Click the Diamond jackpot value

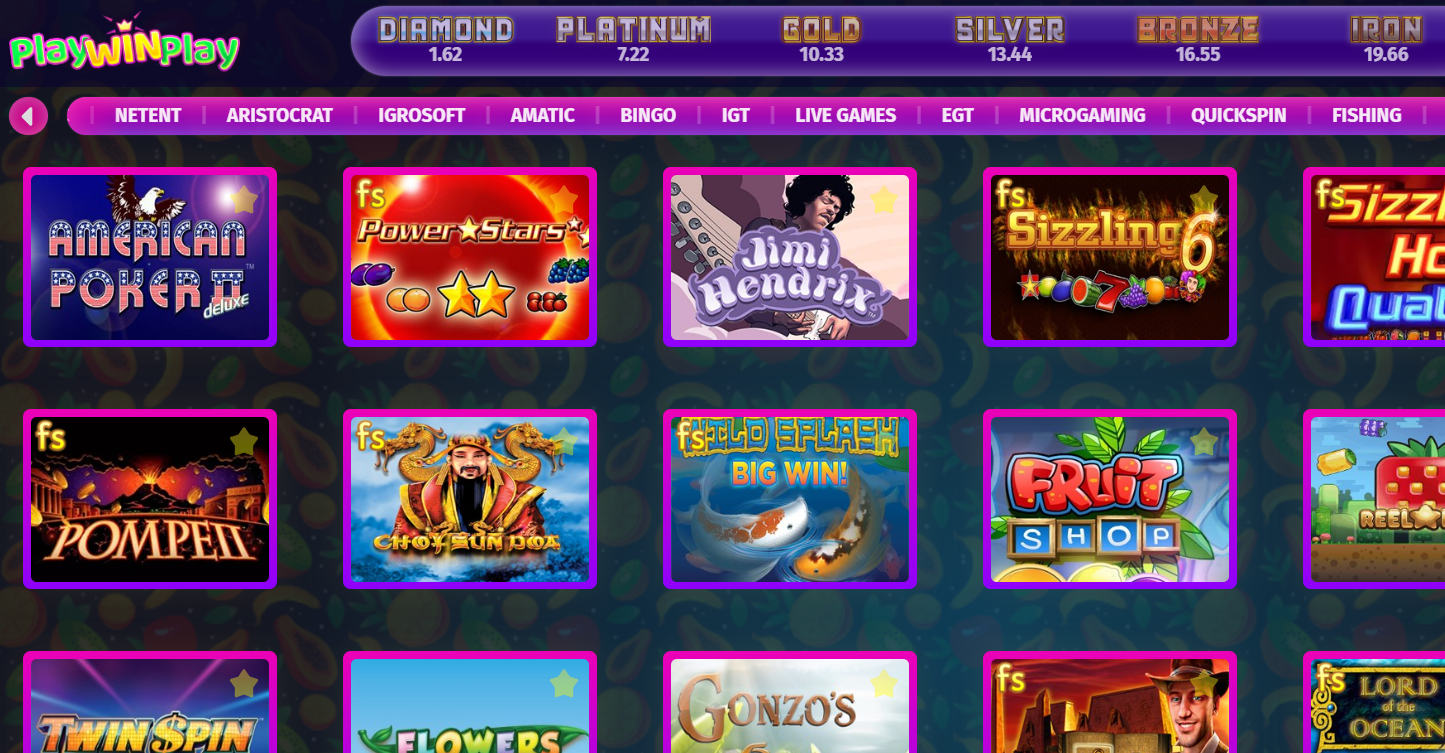point(445,55)
